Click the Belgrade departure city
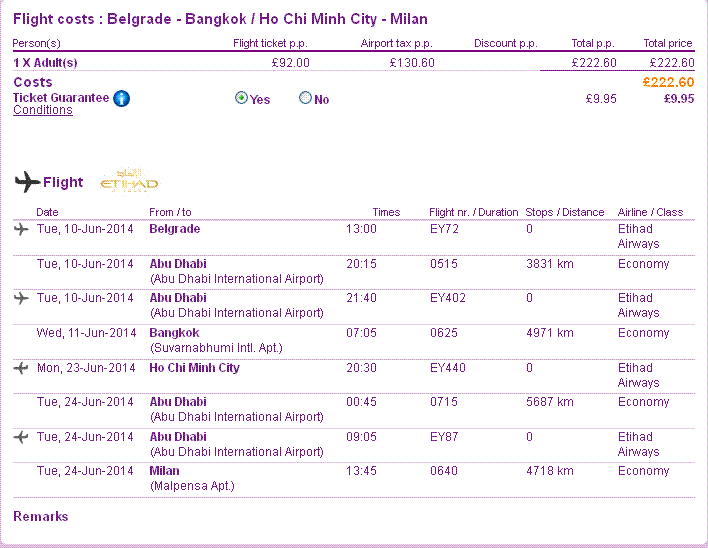The width and height of the screenshot is (708, 548). click(x=174, y=229)
